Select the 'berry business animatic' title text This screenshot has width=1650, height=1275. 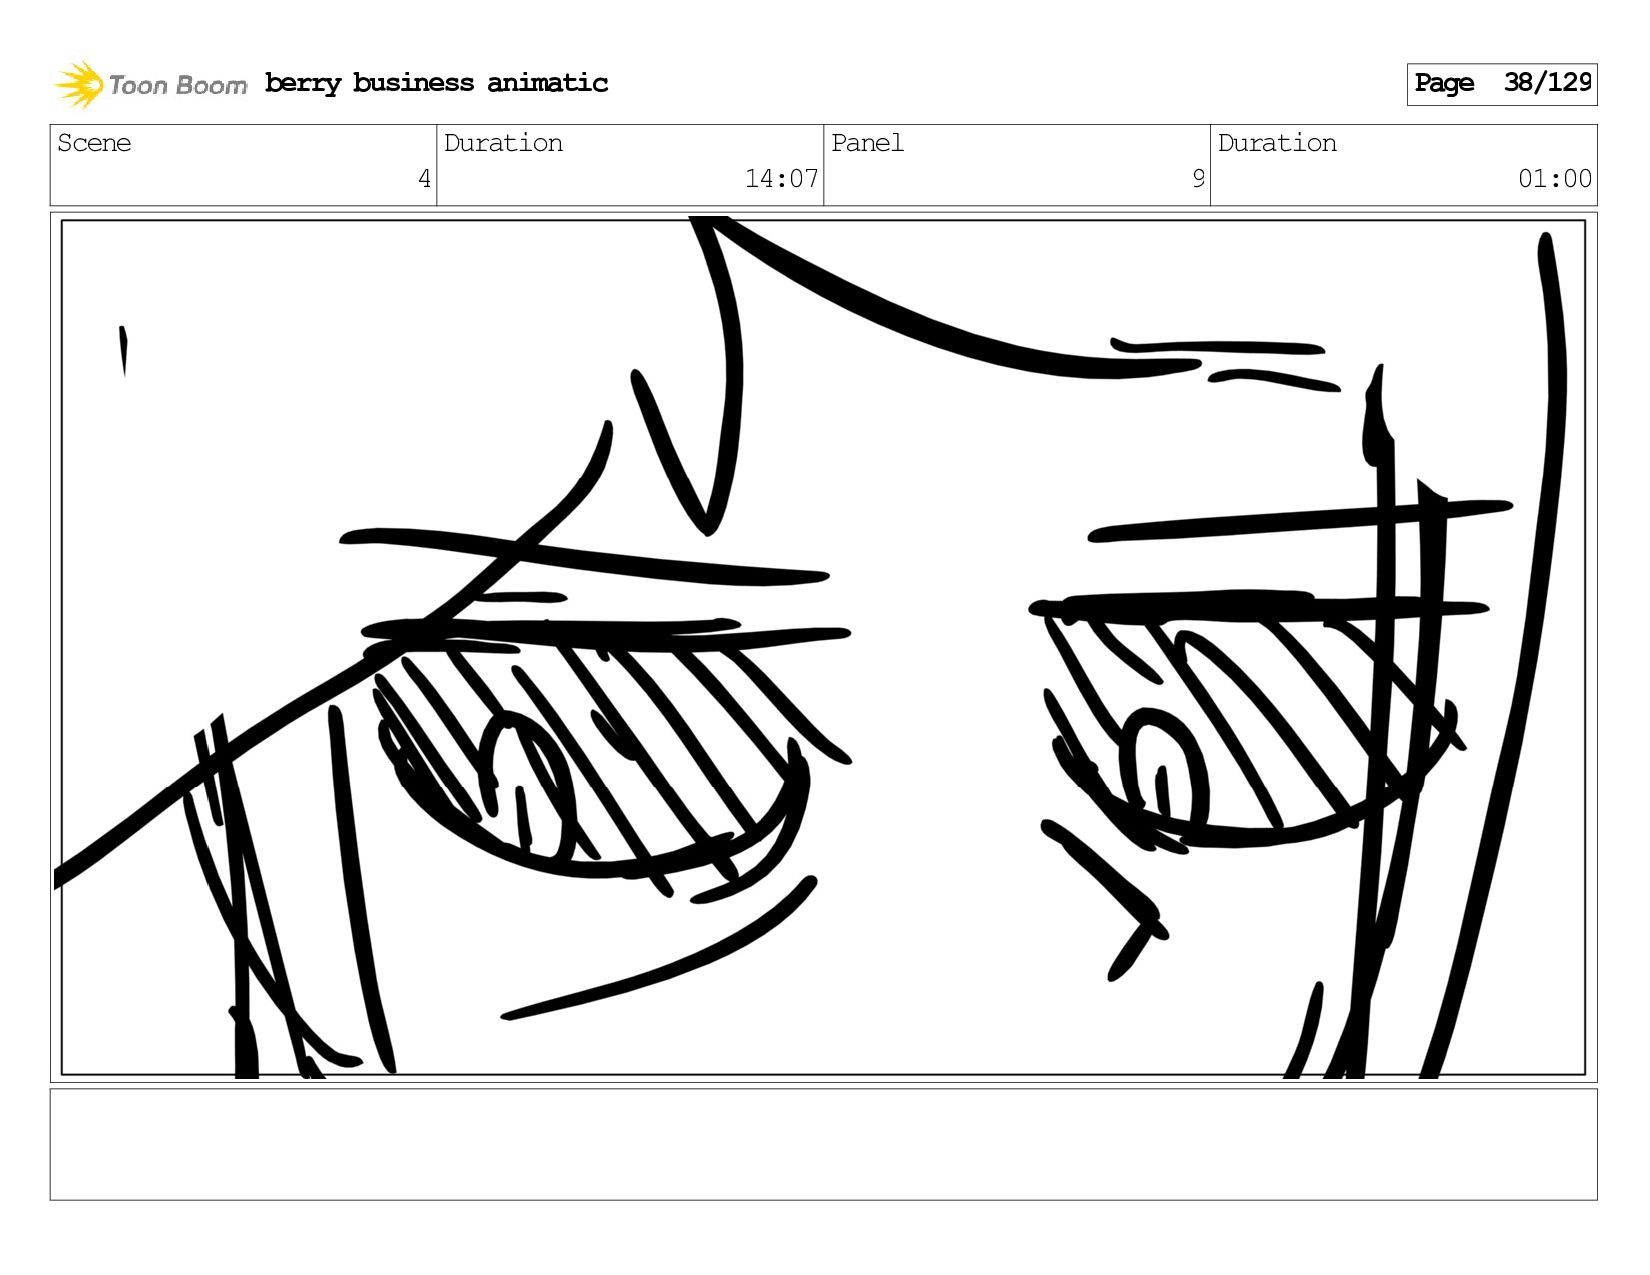(x=436, y=83)
